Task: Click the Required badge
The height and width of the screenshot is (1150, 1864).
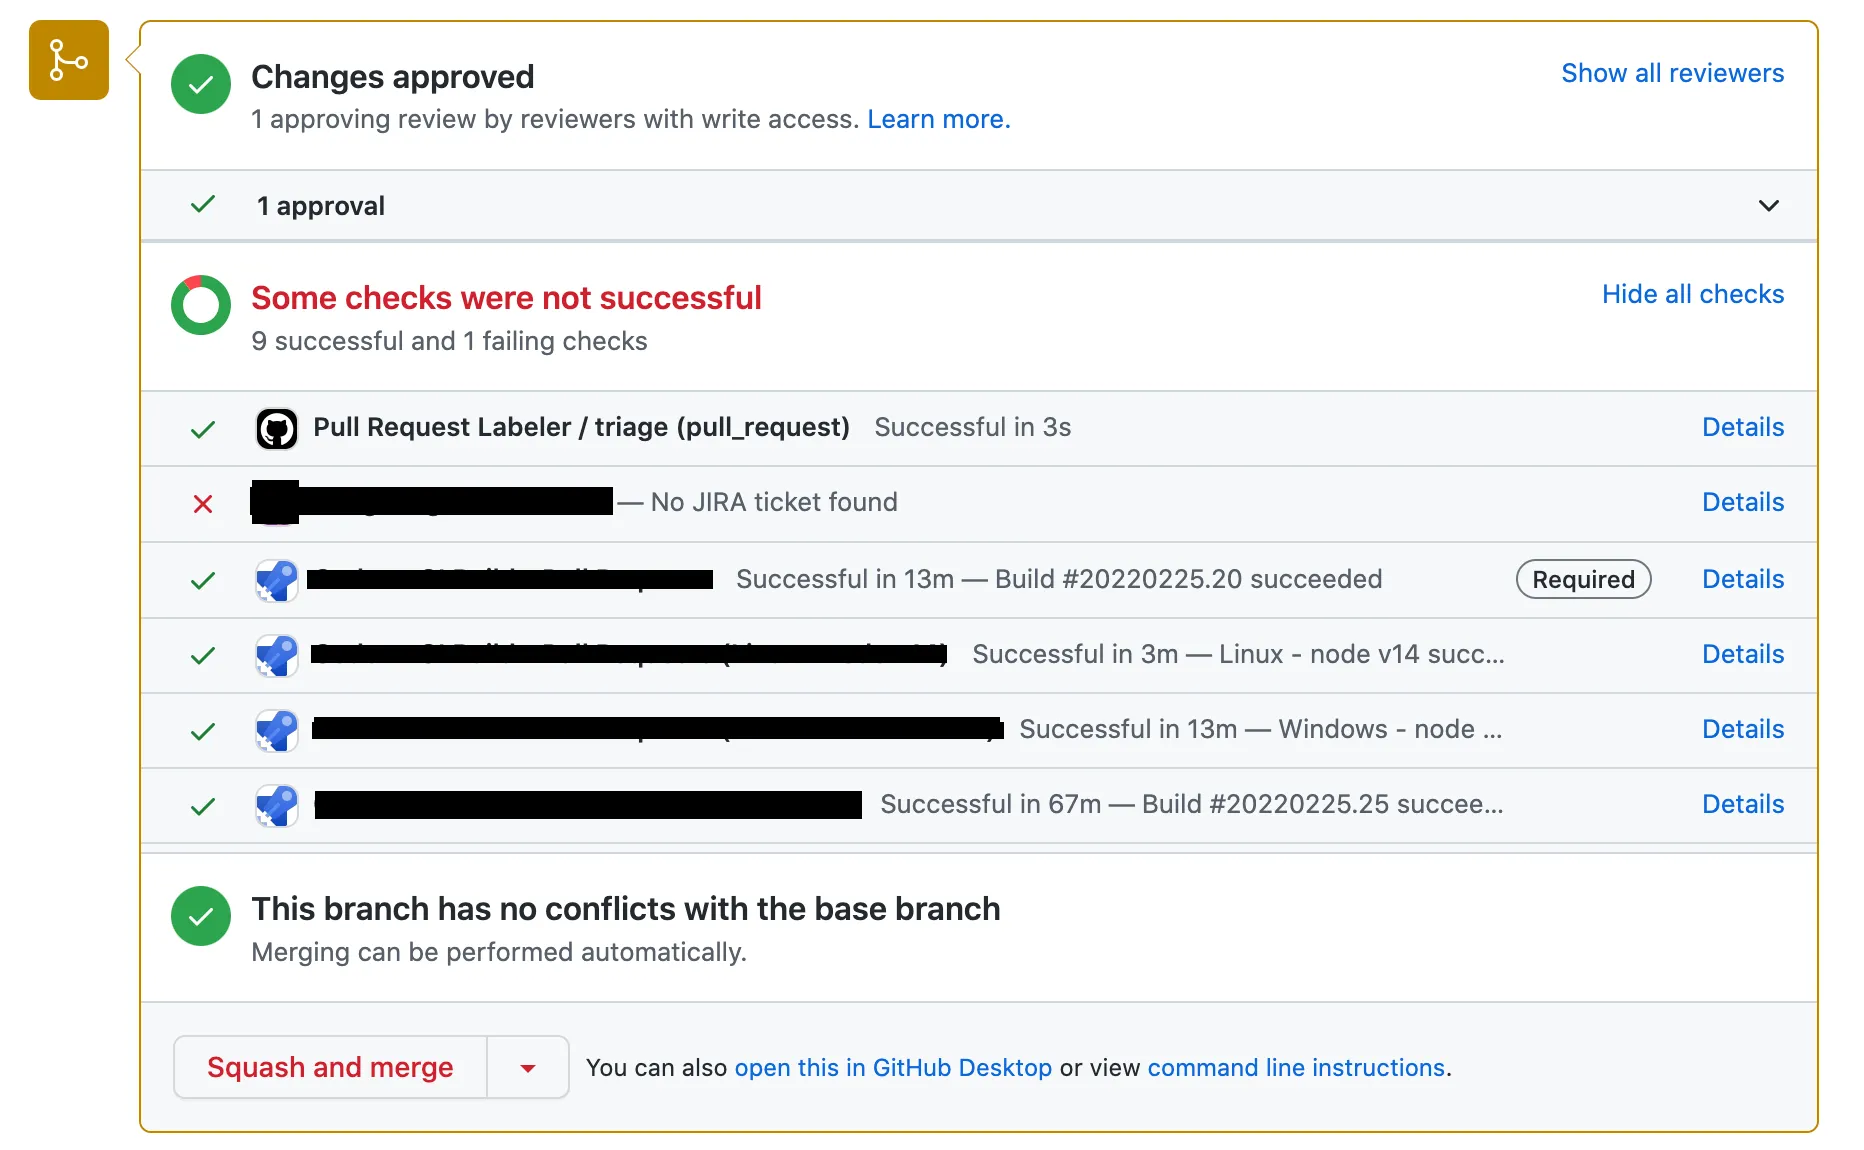Action: click(1583, 580)
